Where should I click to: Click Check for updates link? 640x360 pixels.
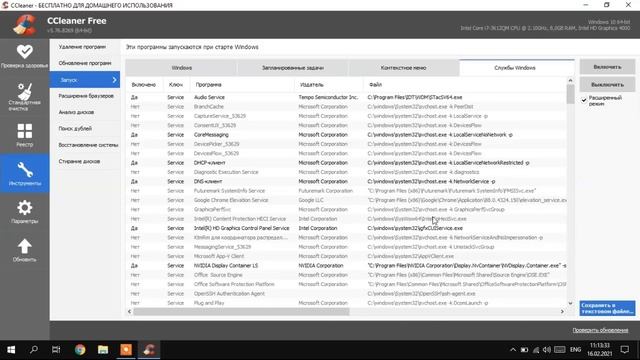point(600,330)
